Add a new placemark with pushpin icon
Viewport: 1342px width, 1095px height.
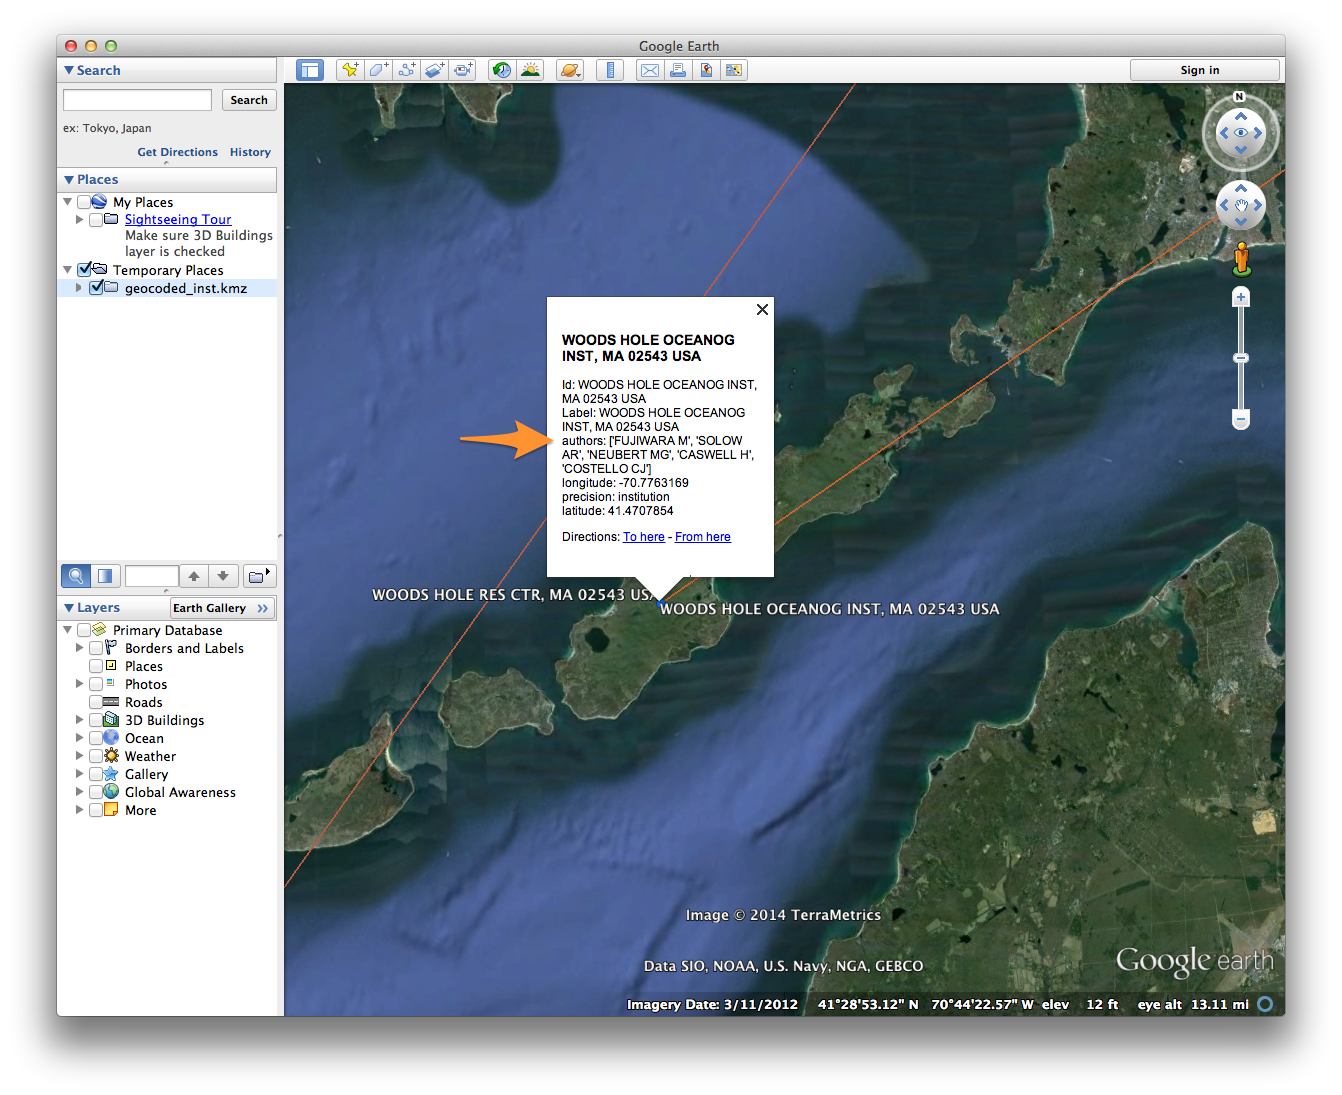click(x=350, y=70)
